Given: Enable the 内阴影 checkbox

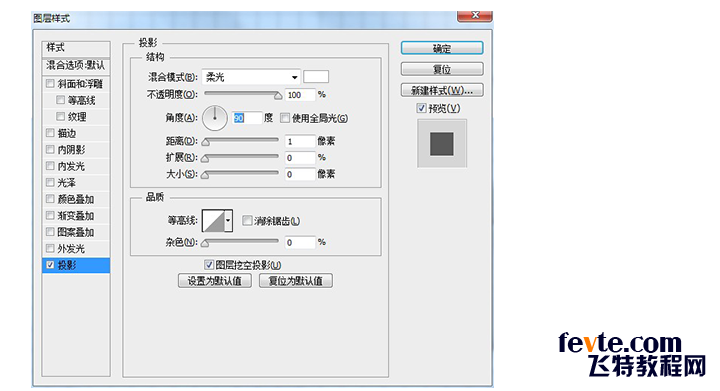Looking at the screenshot, I should click(x=50, y=150).
